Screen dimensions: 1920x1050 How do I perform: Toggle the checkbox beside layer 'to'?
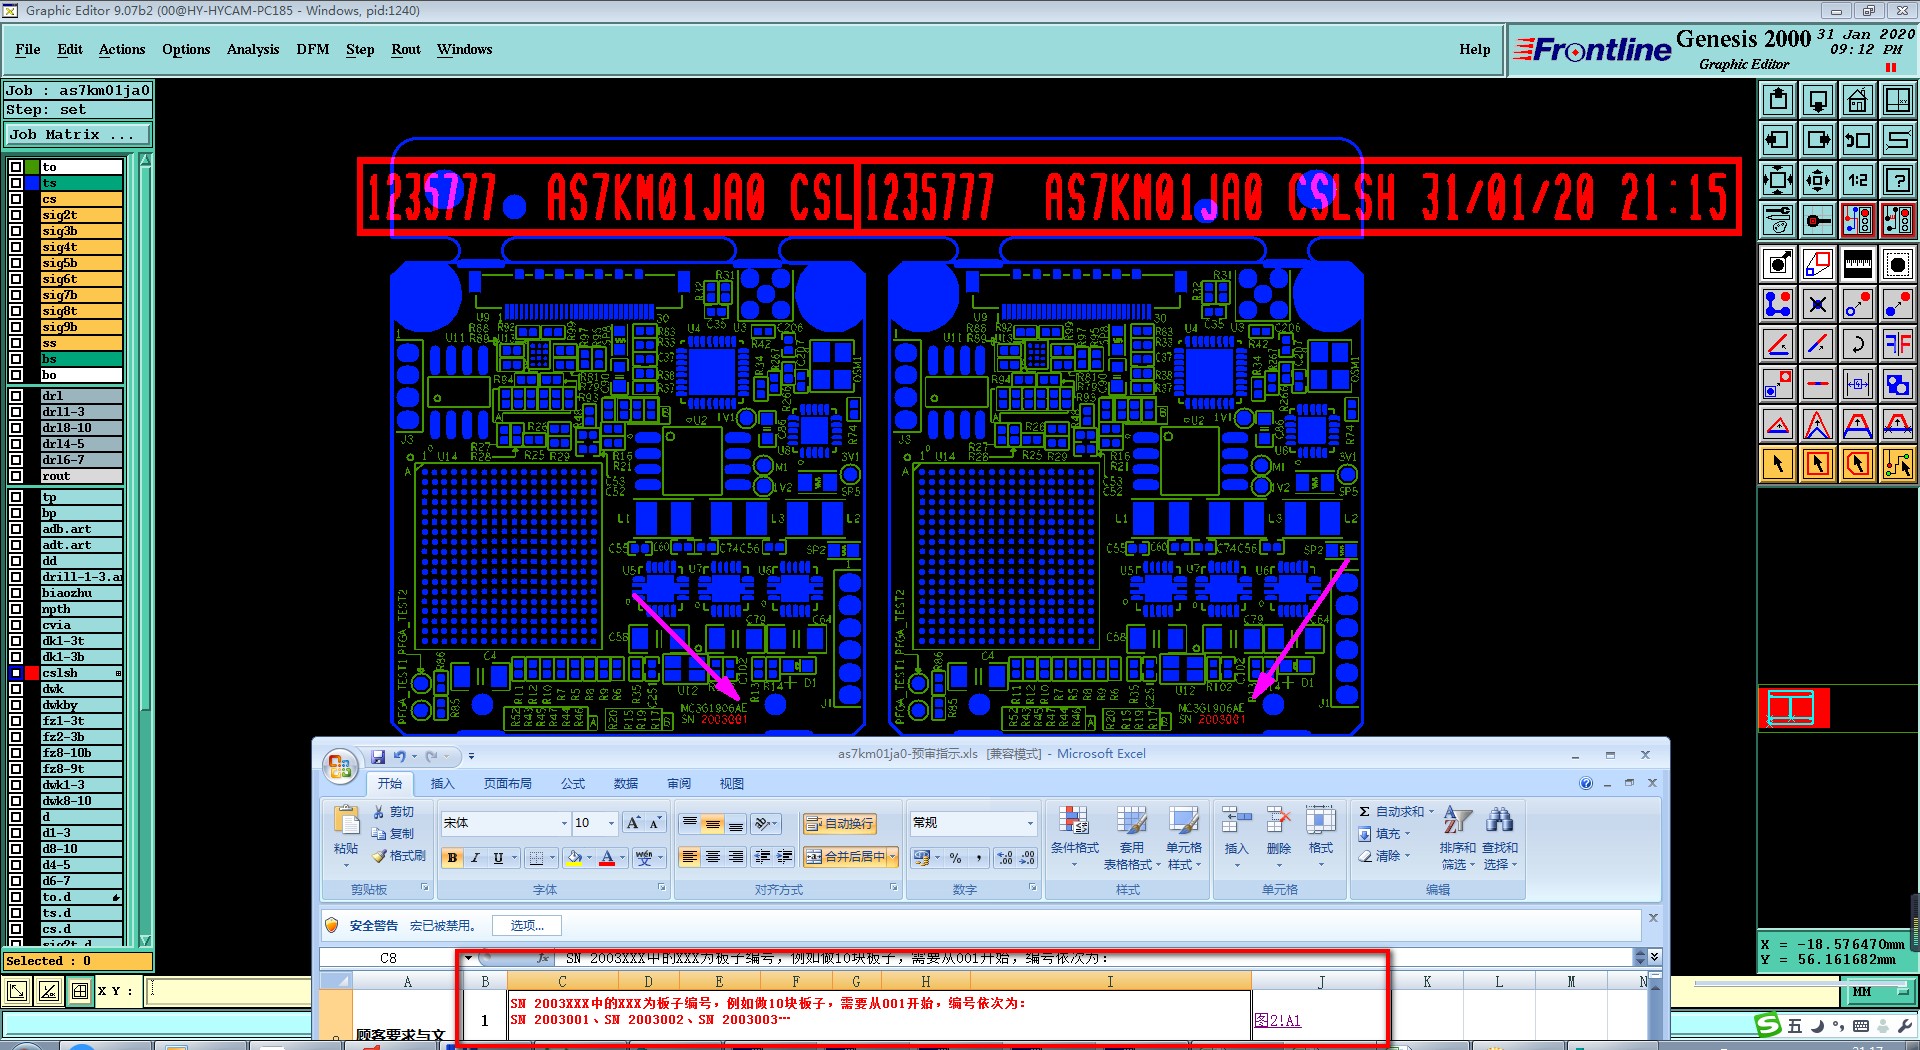(x=16, y=167)
